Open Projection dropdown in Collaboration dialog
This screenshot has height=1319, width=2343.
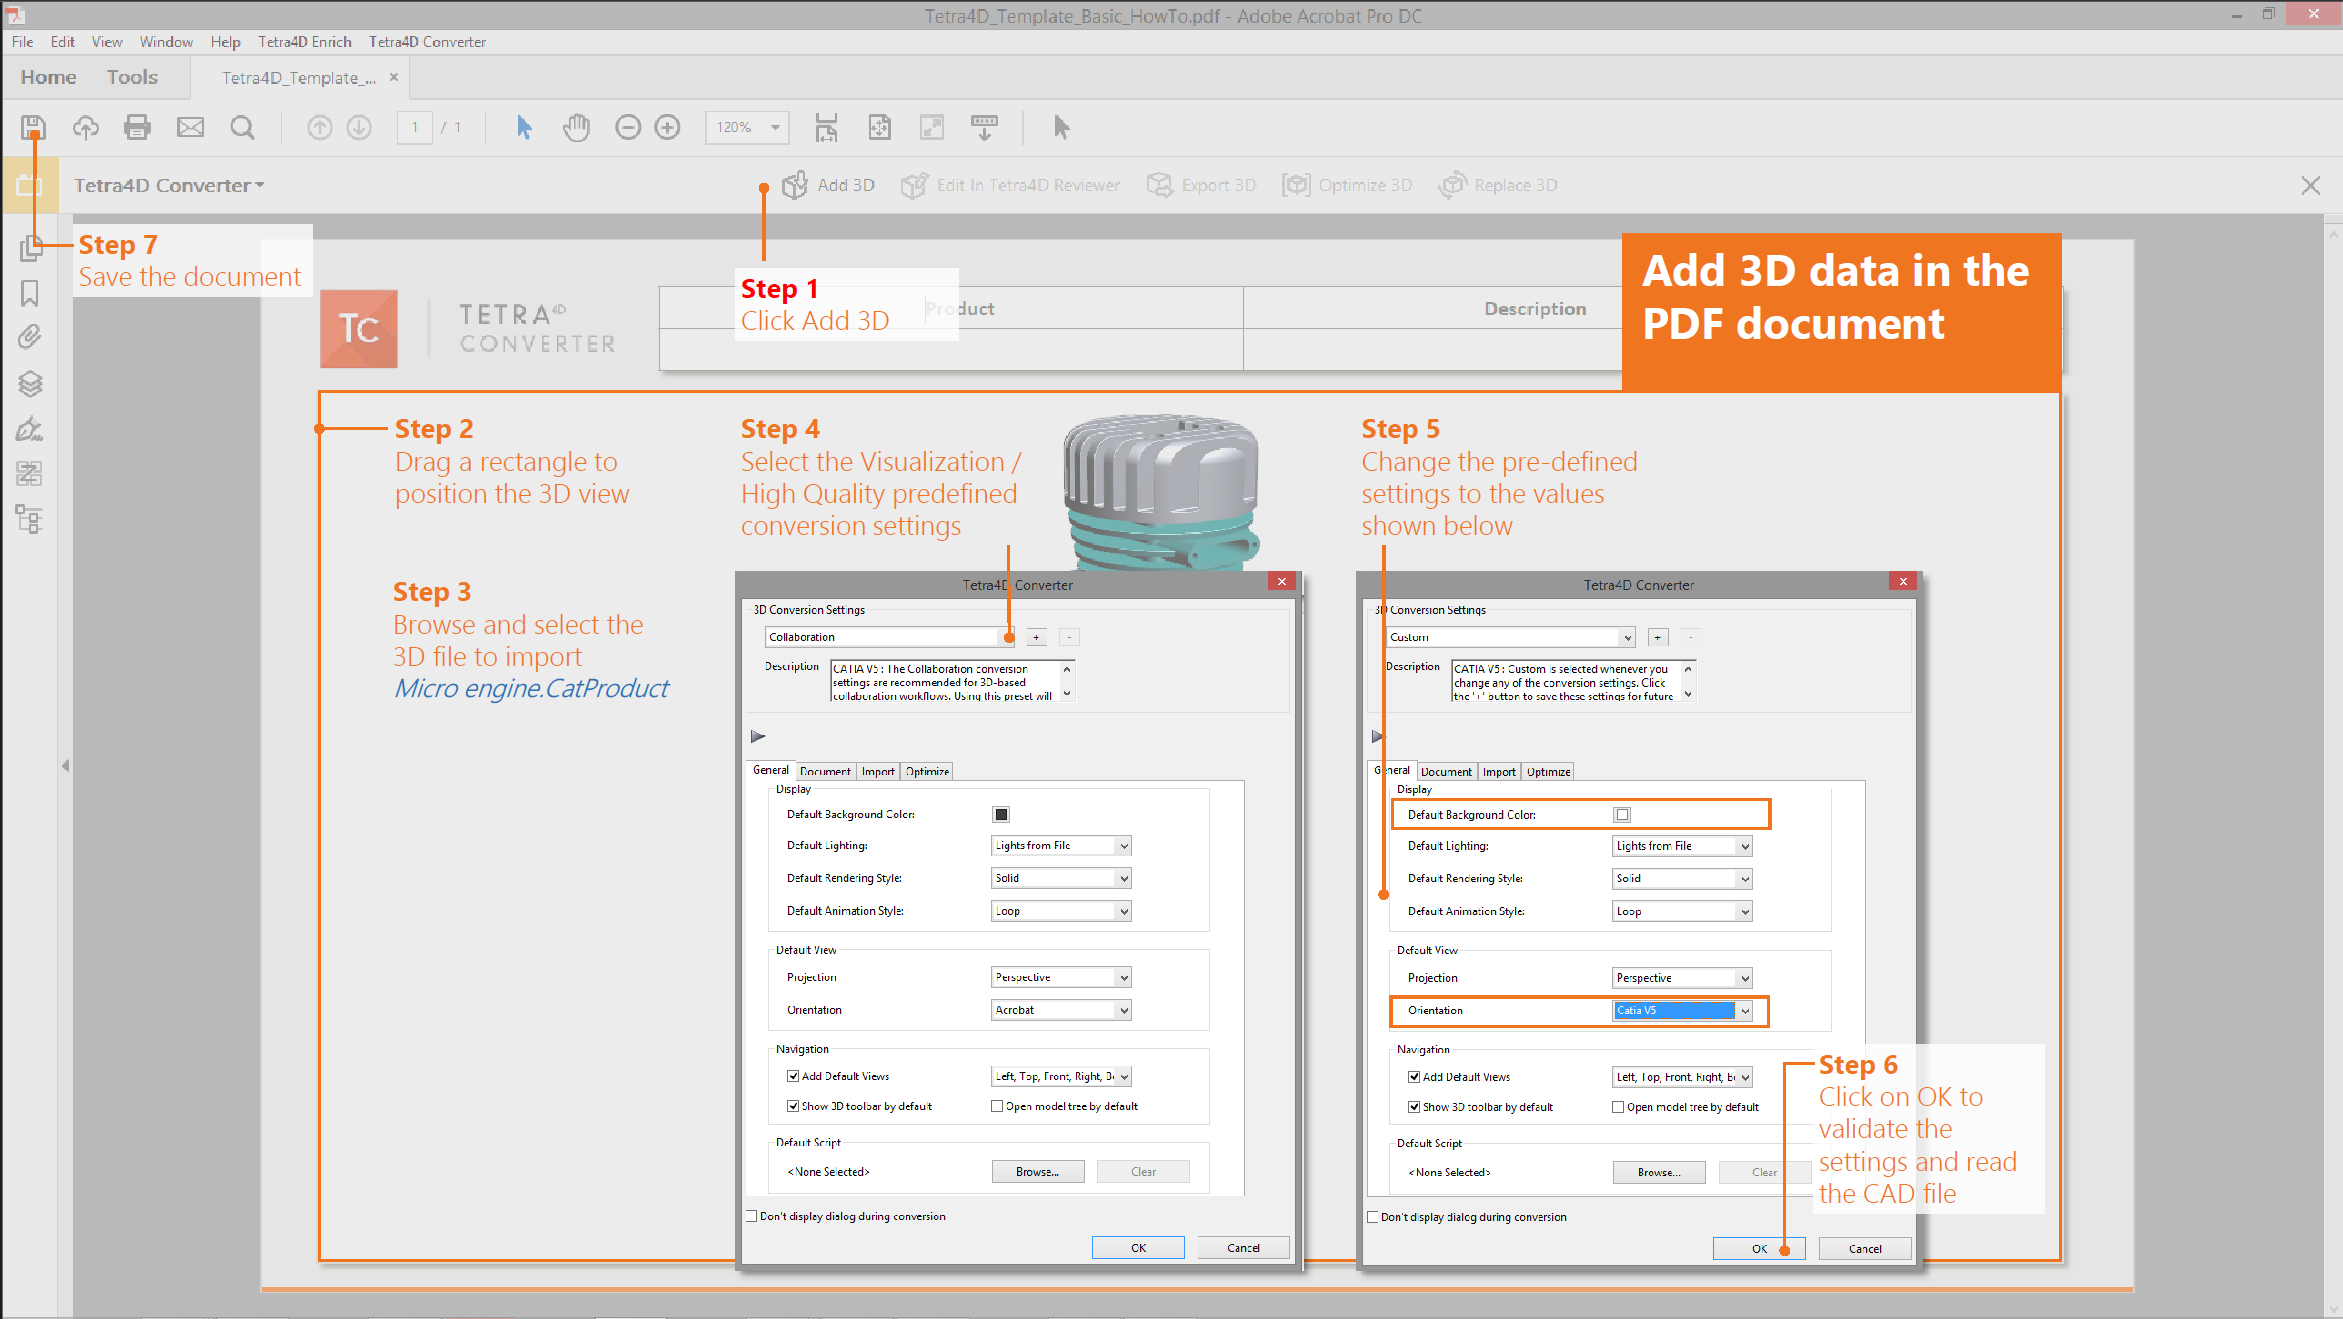pyautogui.click(x=1061, y=977)
